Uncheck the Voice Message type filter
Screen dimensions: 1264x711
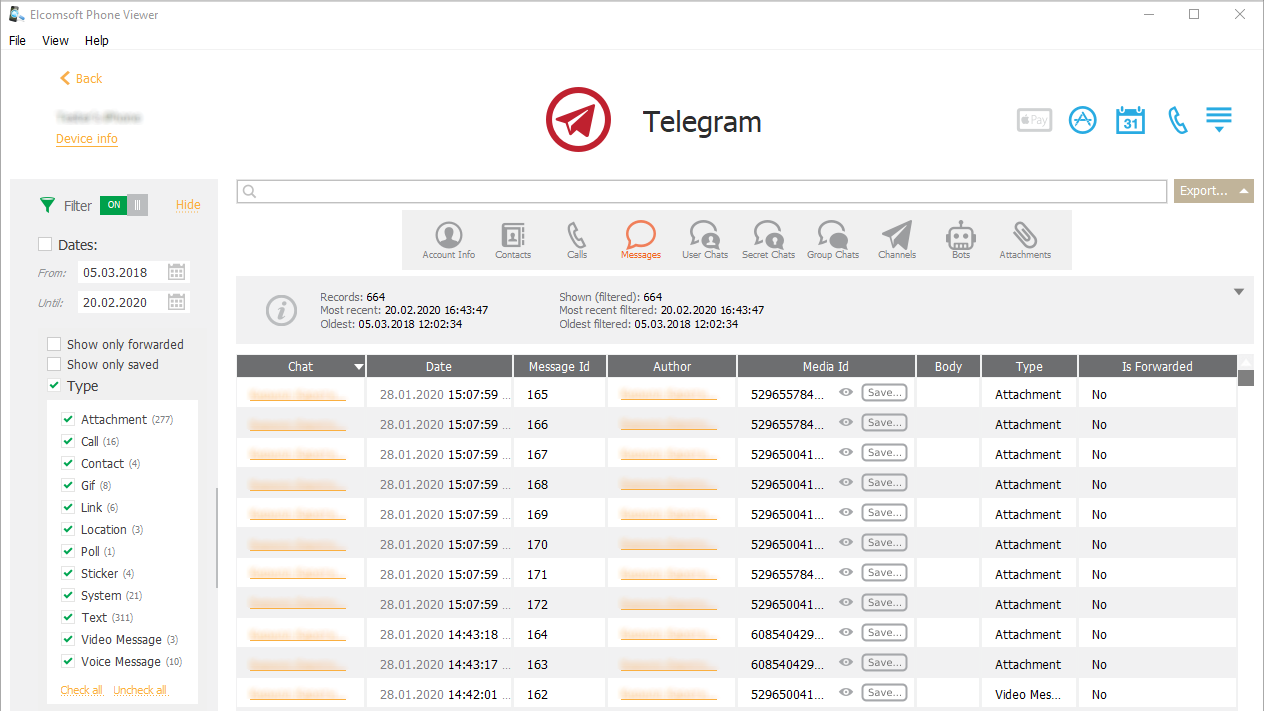tap(68, 661)
